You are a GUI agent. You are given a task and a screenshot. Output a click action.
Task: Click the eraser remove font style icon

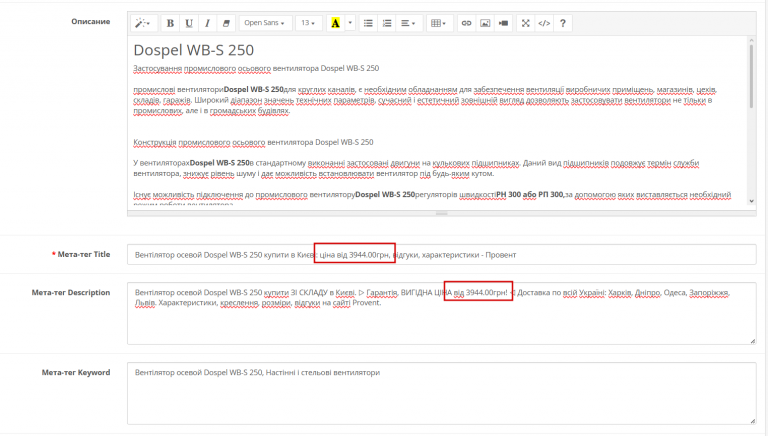click(226, 23)
